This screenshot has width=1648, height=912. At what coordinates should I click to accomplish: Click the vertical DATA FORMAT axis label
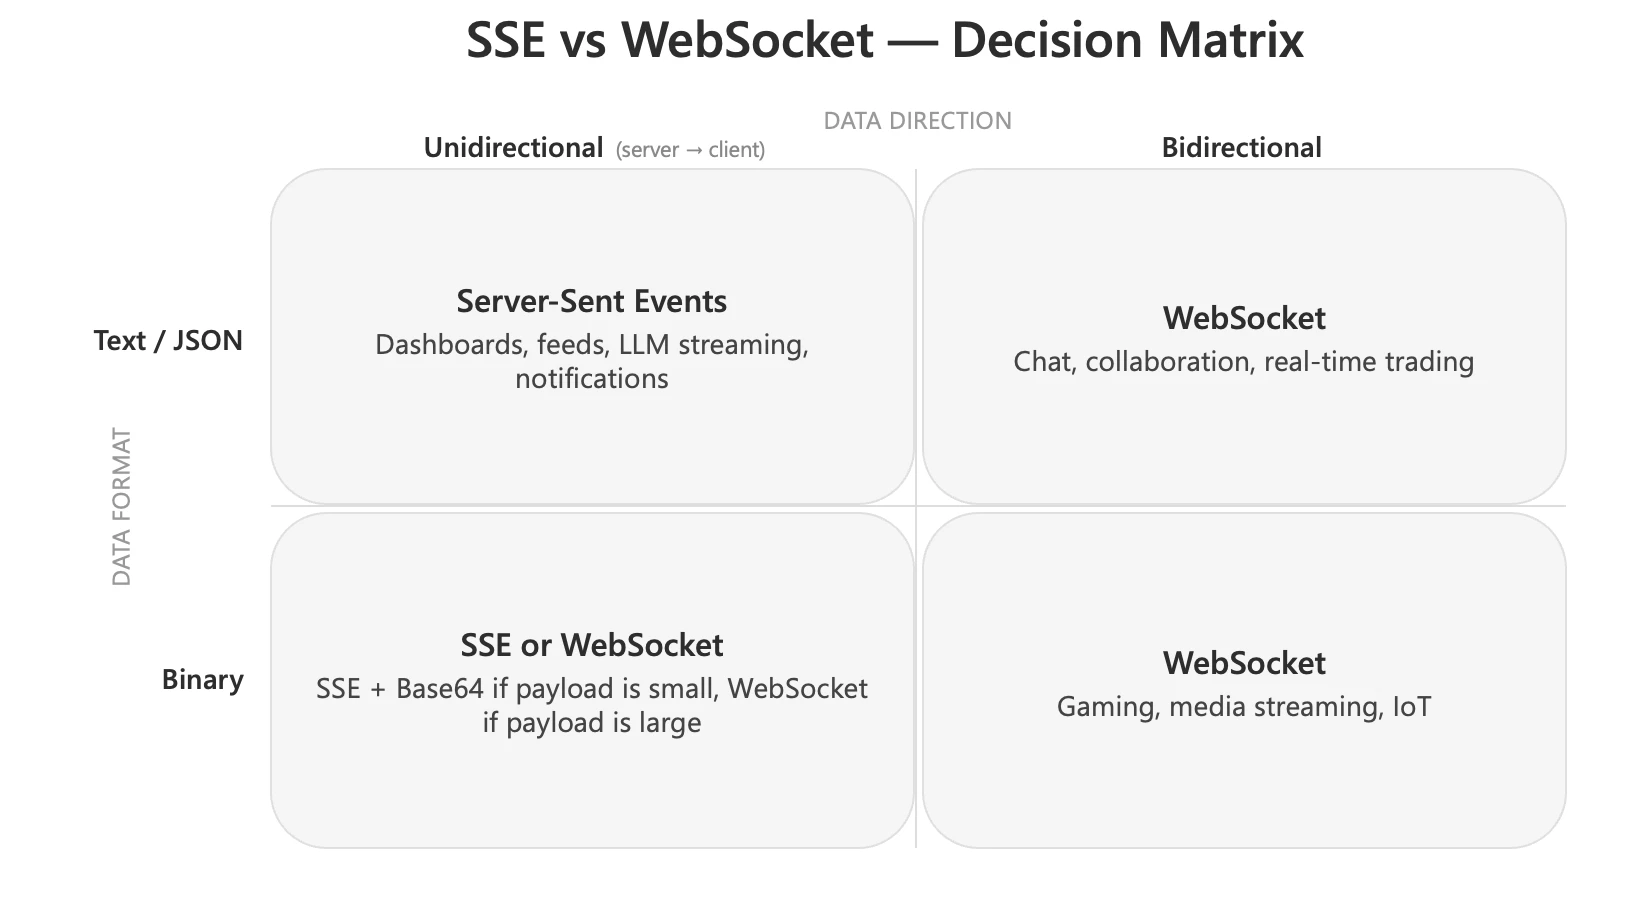pyautogui.click(x=121, y=507)
